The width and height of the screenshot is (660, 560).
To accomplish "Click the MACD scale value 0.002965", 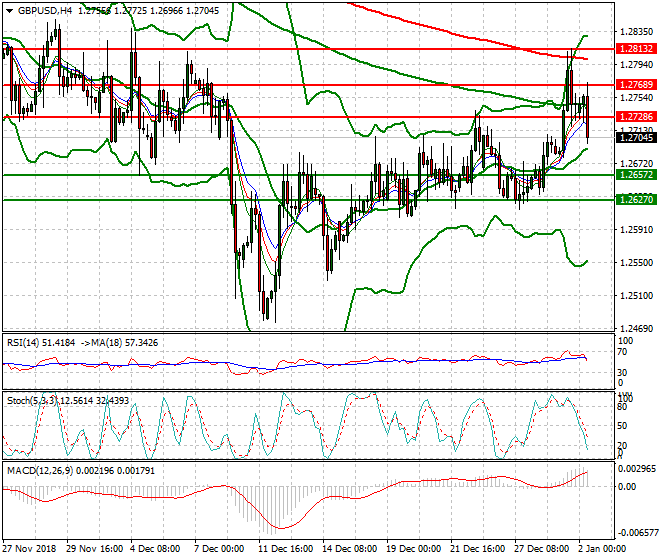I will click(636, 469).
